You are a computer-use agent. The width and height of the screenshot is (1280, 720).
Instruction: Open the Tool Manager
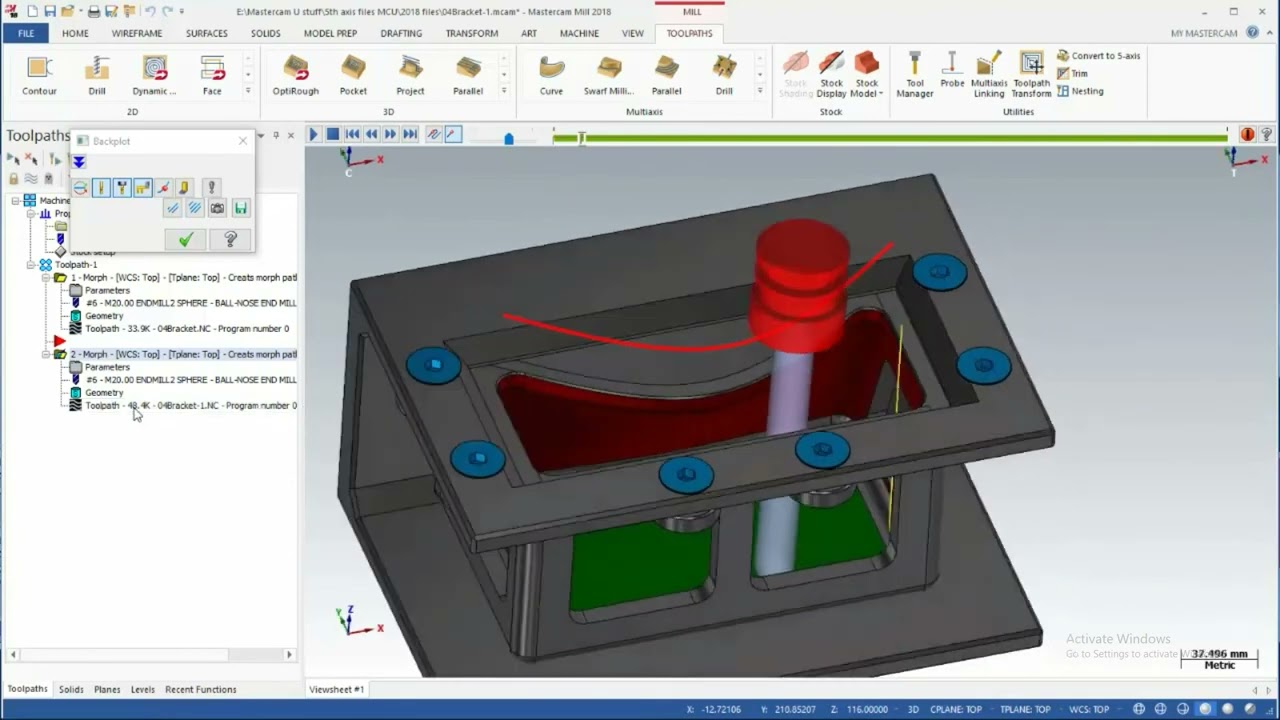[x=914, y=76]
